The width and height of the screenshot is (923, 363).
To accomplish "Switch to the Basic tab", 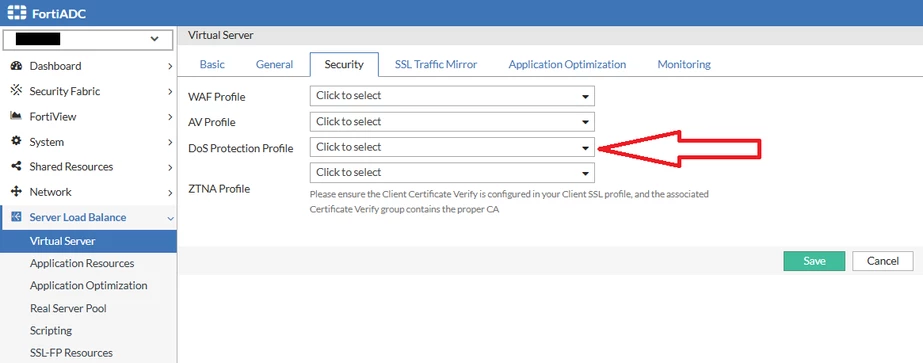I will pos(212,64).
